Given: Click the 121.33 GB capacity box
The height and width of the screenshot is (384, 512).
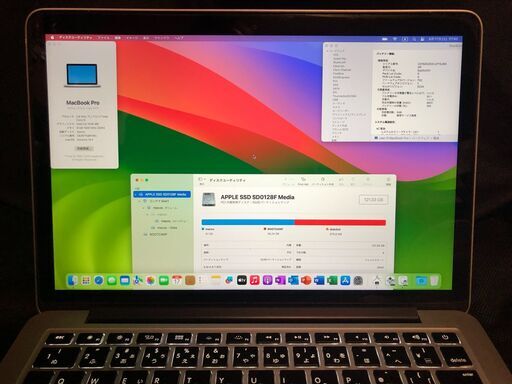Looking at the screenshot, I should [373, 199].
